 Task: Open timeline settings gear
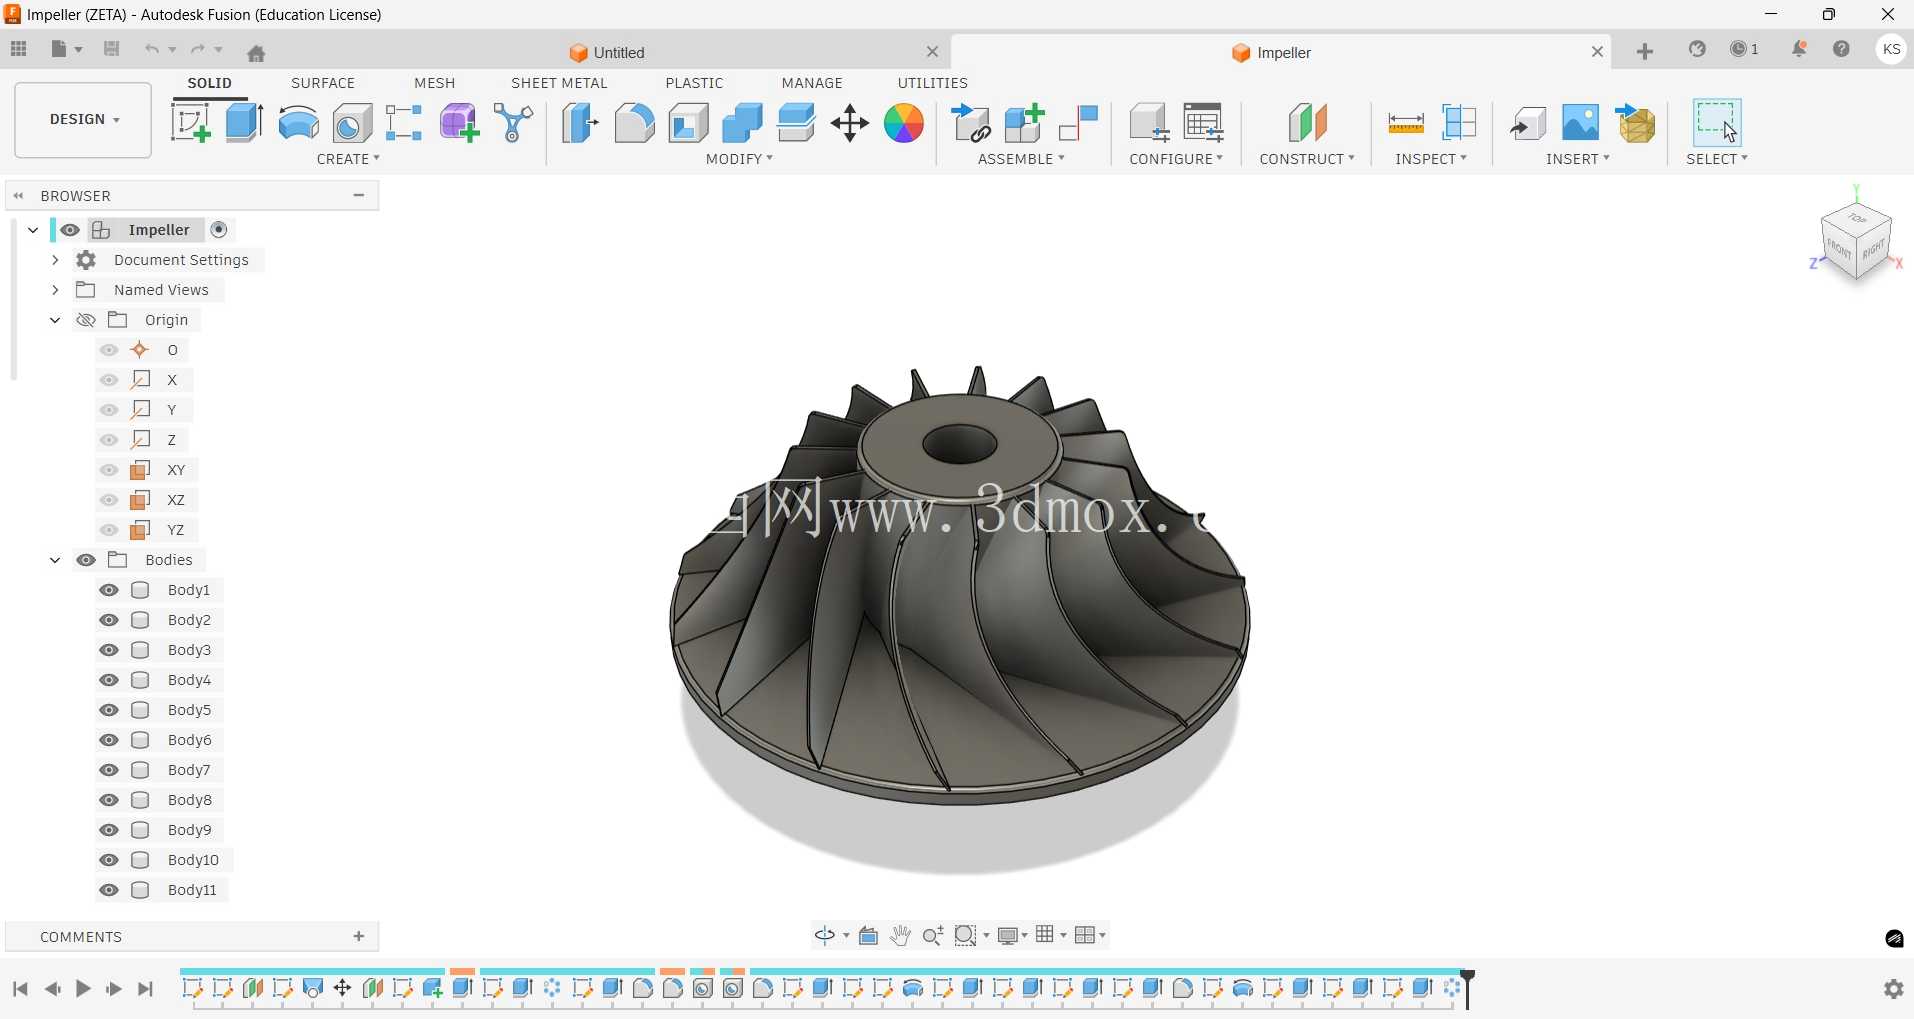tap(1893, 989)
